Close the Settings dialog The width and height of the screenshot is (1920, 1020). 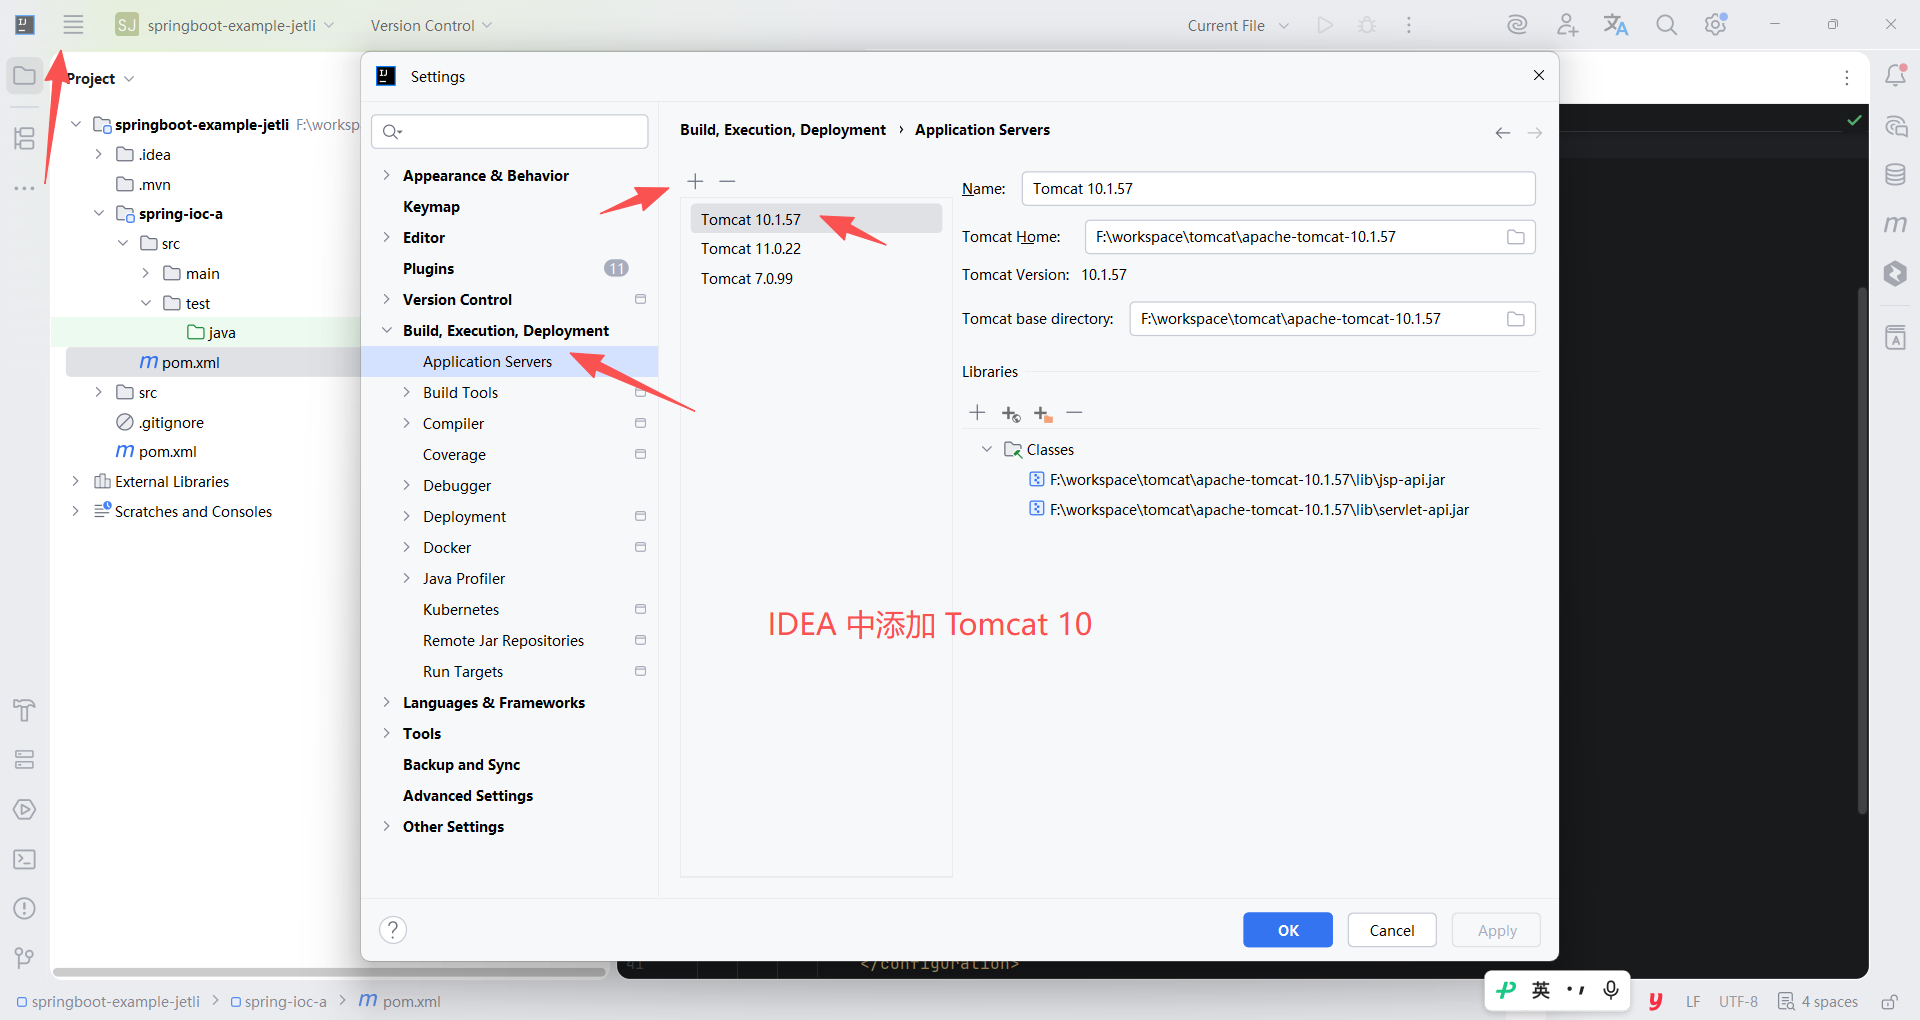[x=1539, y=76]
